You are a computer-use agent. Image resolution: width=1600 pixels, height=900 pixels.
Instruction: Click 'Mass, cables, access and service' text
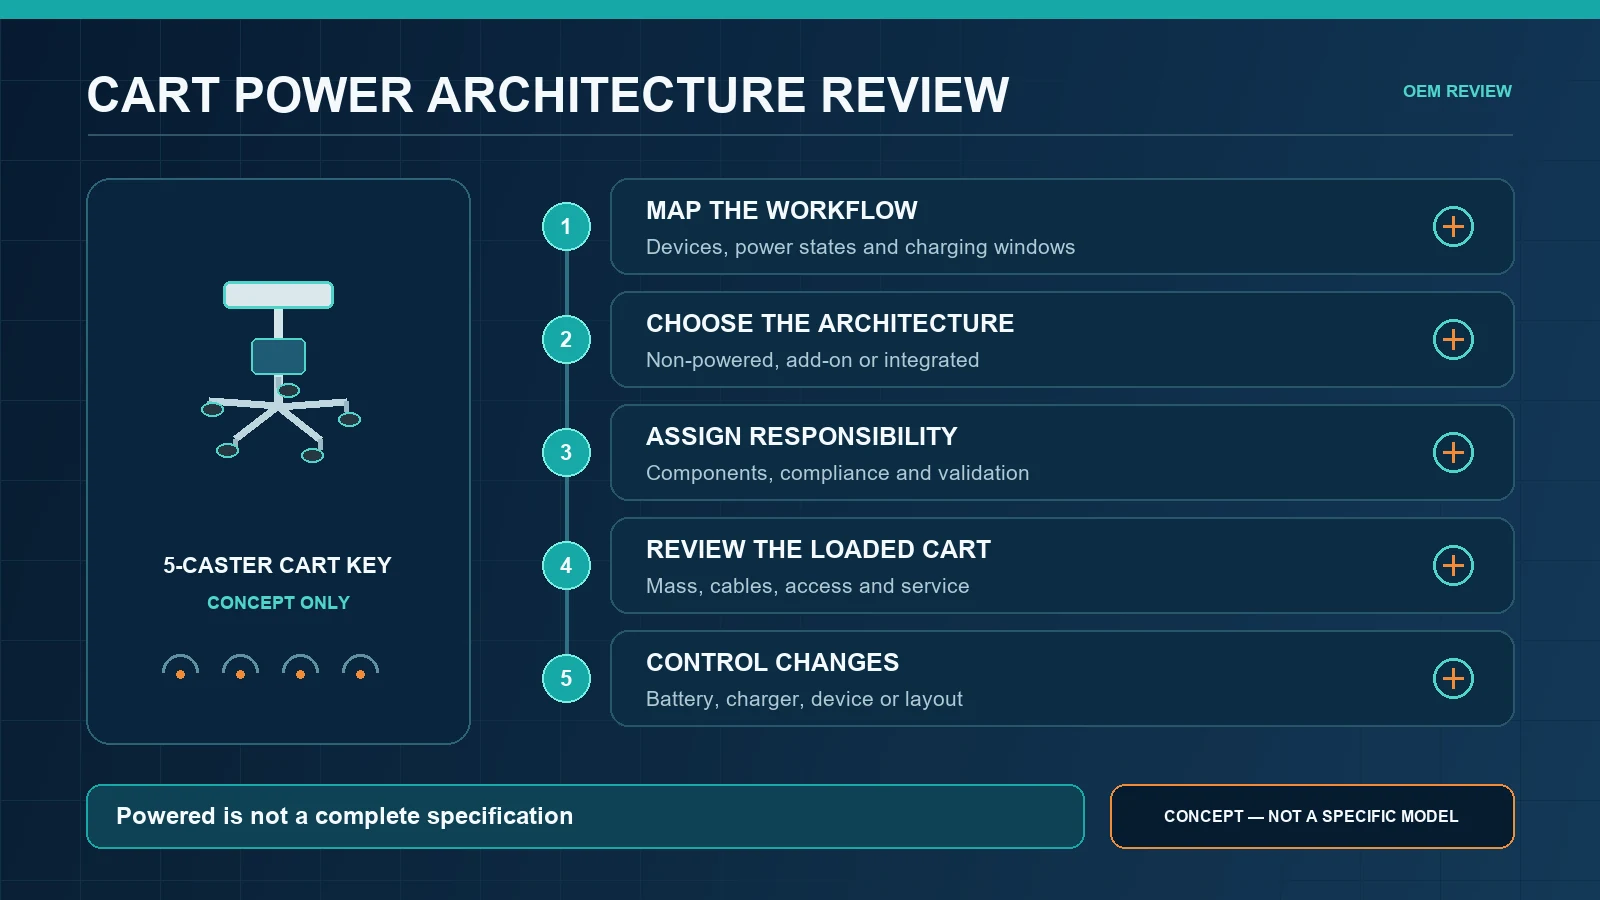point(807,586)
